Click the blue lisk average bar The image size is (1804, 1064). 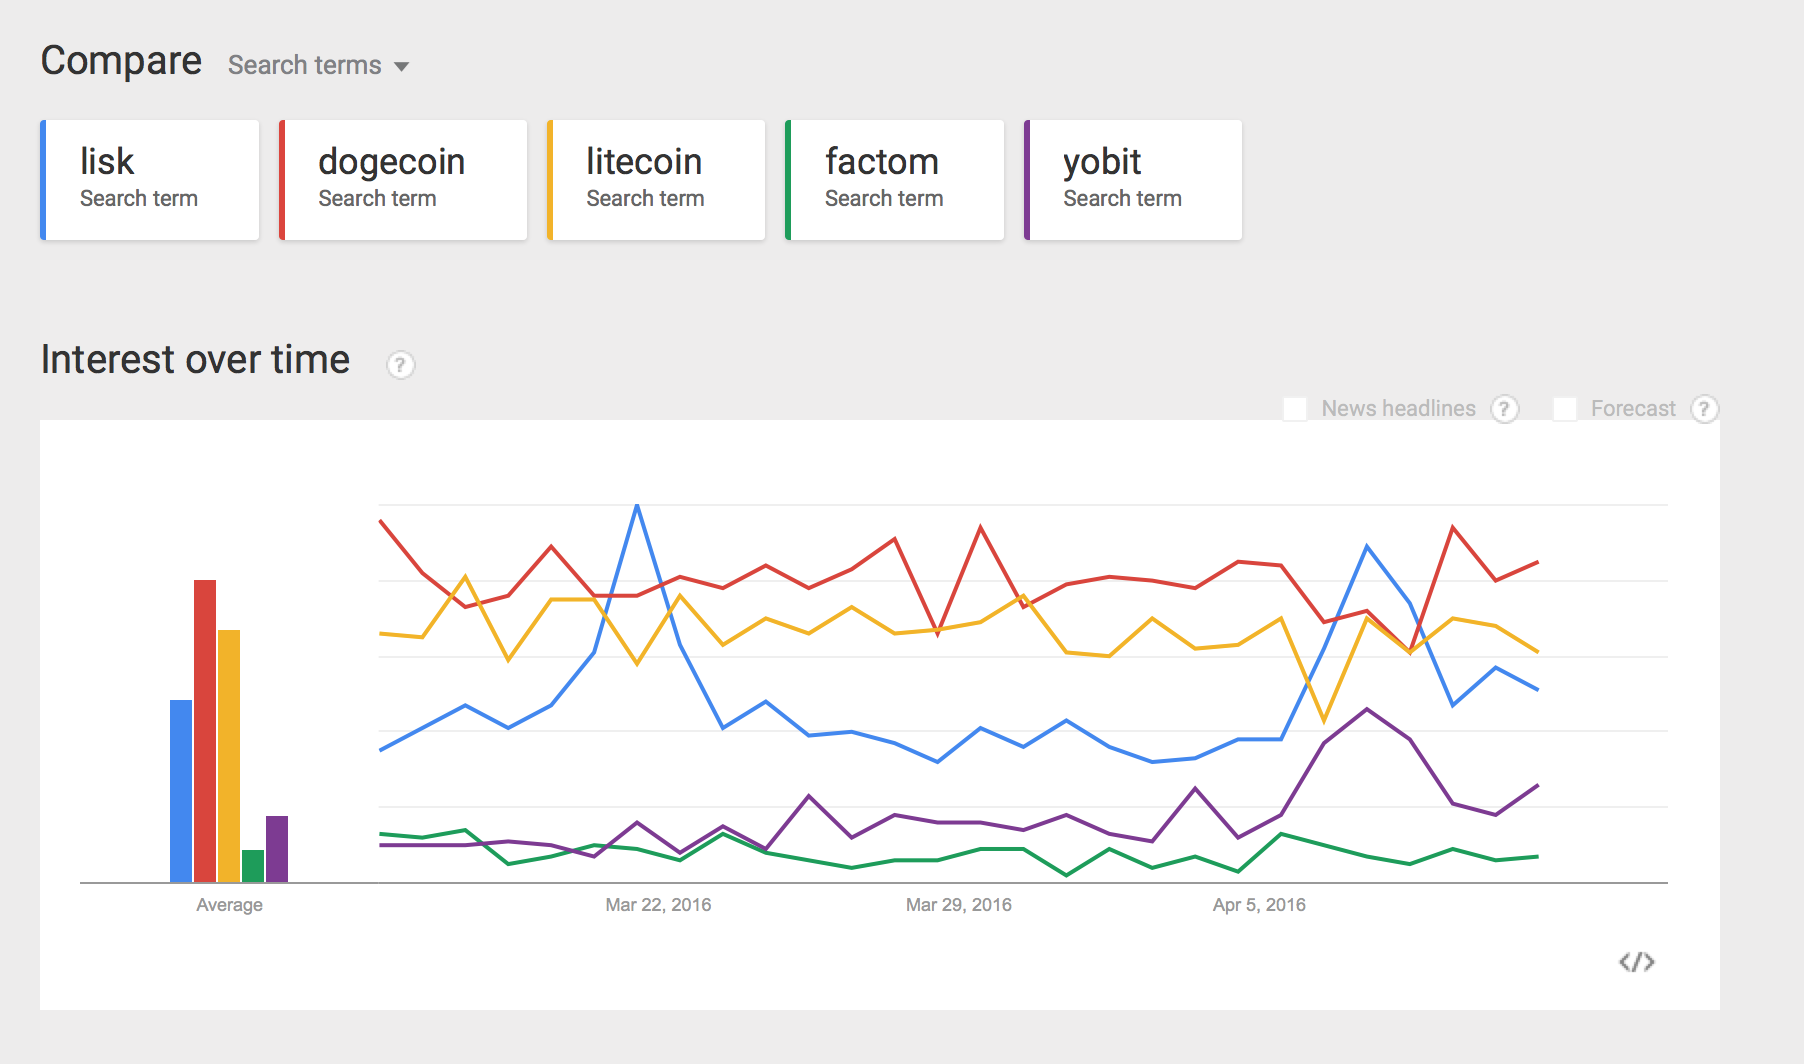coord(181,791)
